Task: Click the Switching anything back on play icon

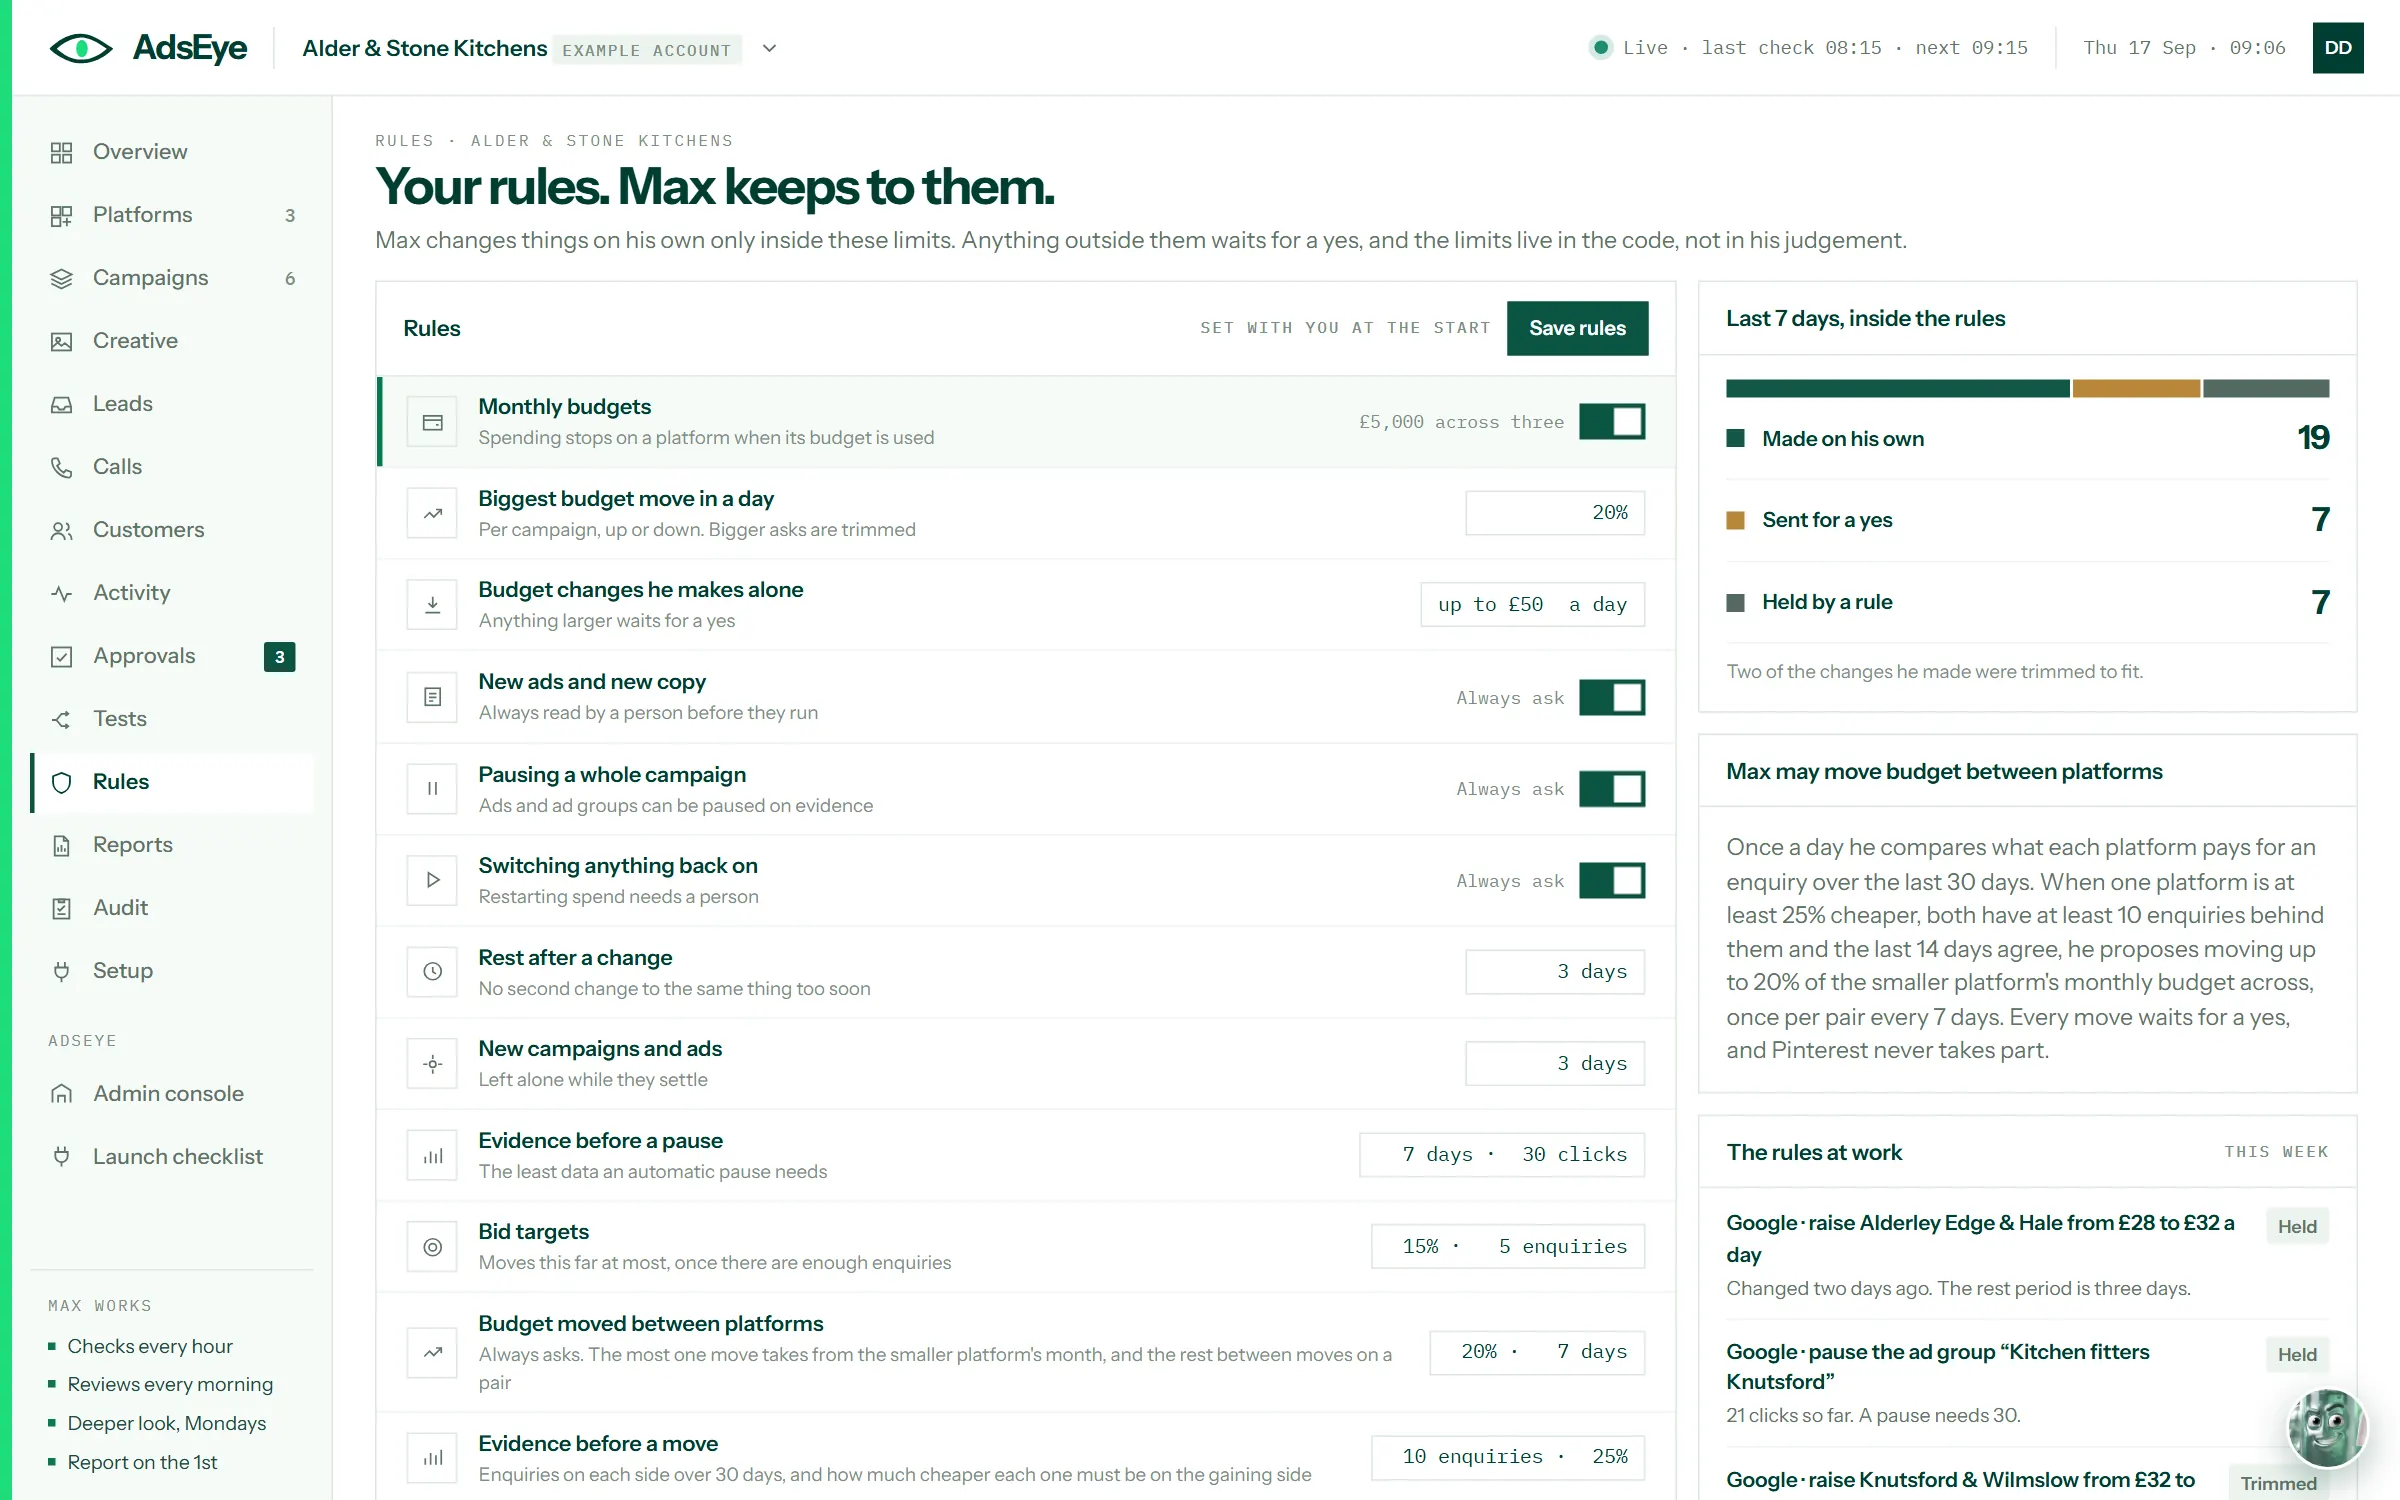Action: 432,880
